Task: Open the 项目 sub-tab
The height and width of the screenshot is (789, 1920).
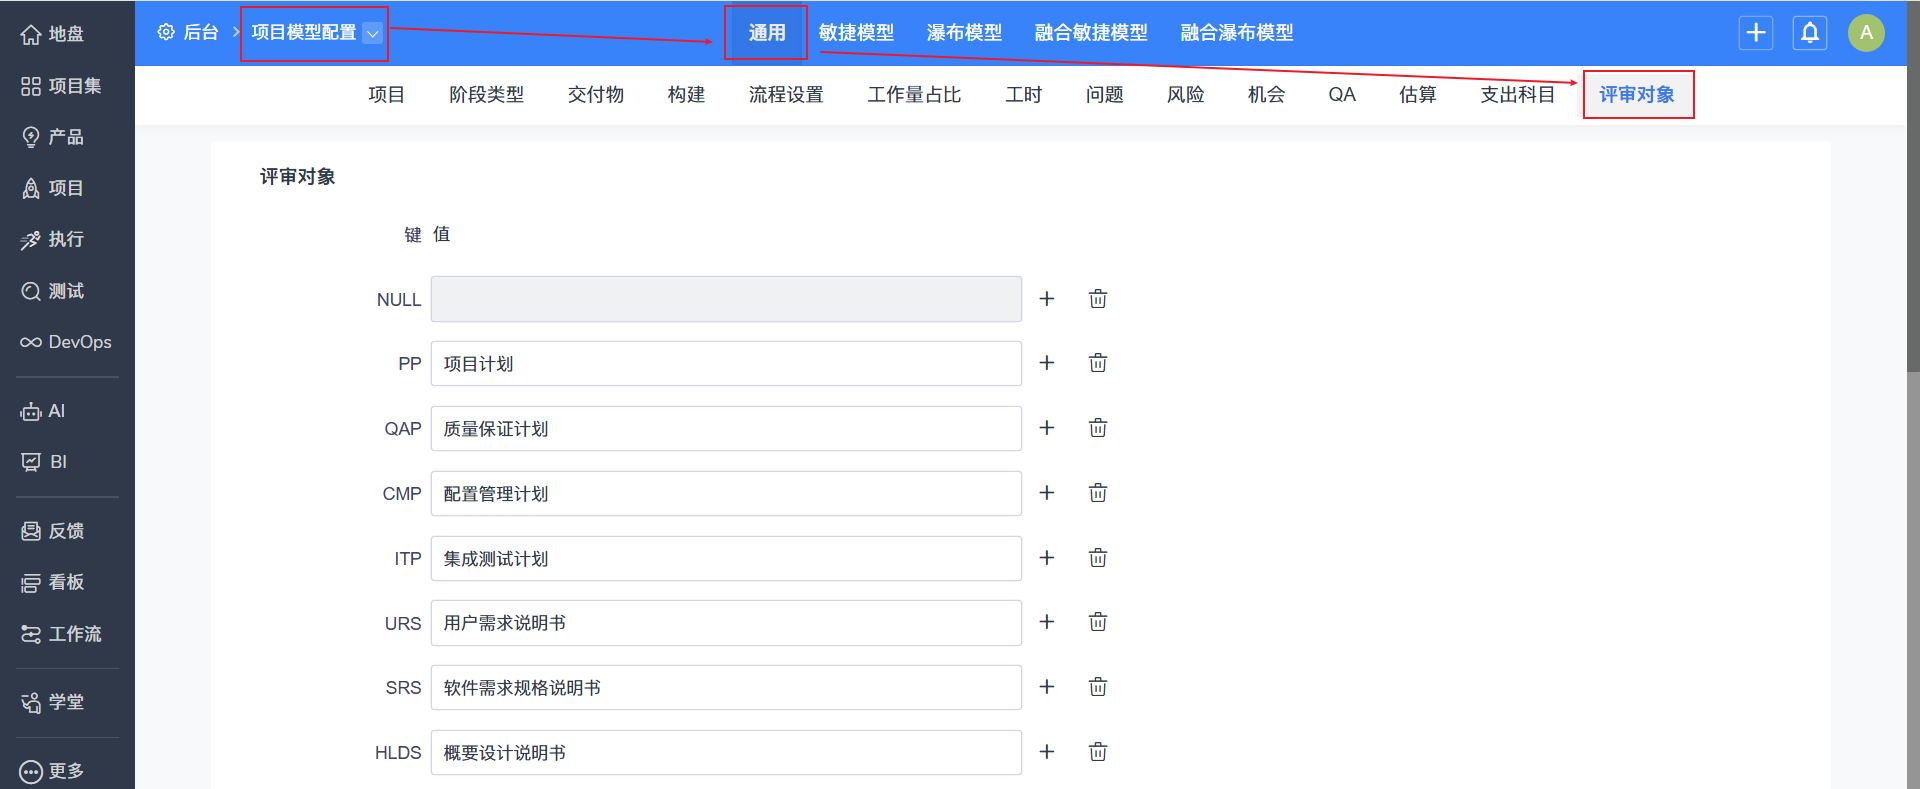Action: tap(386, 95)
